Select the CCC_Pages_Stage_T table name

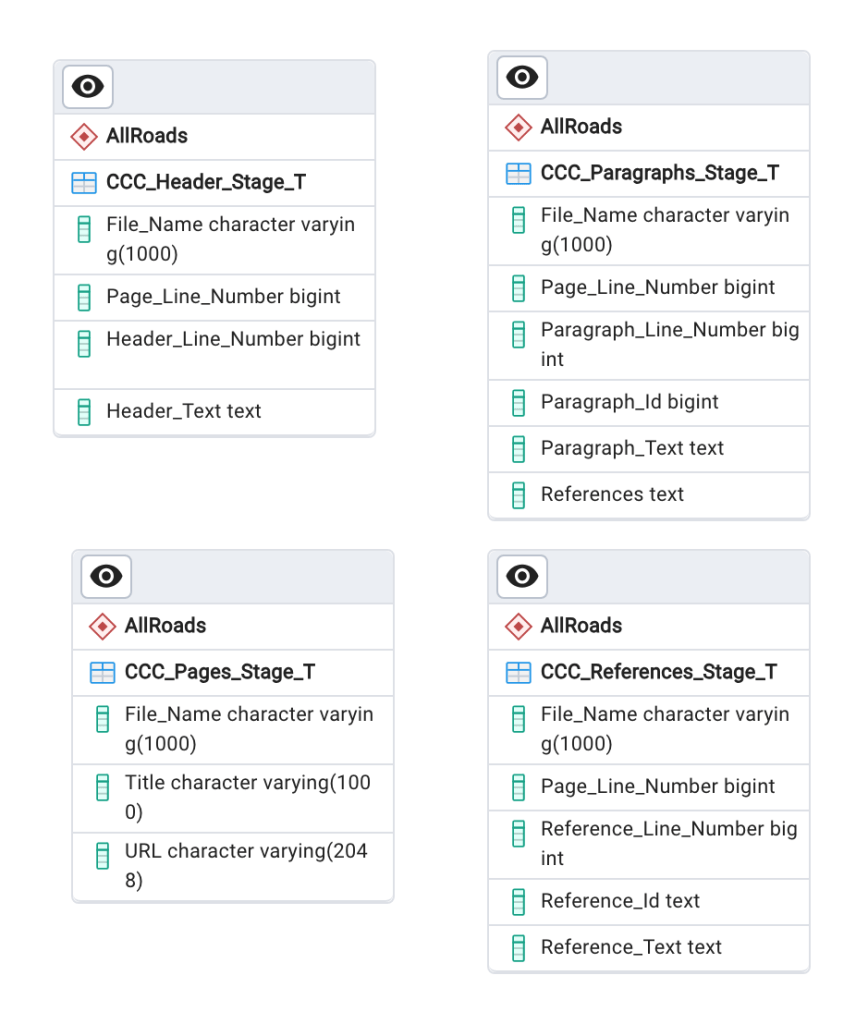[x=220, y=673]
